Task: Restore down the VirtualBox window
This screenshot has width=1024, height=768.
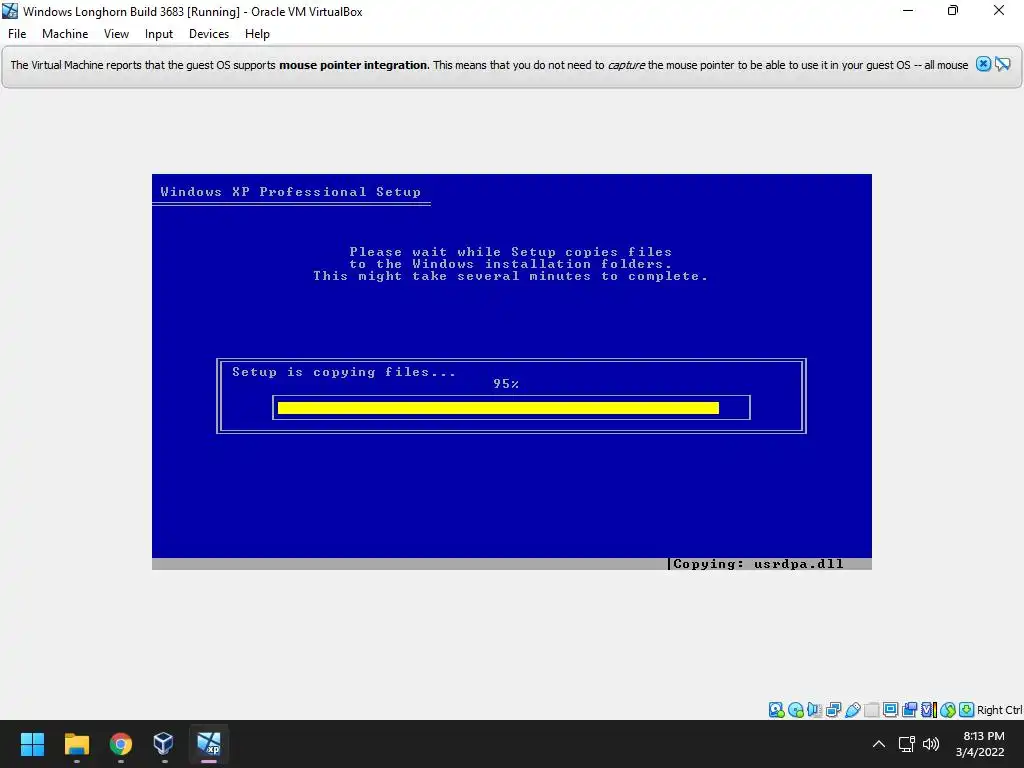Action: 953,10
